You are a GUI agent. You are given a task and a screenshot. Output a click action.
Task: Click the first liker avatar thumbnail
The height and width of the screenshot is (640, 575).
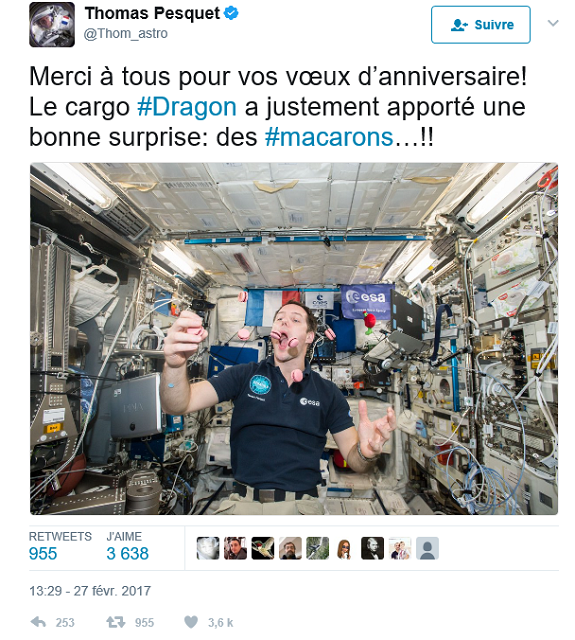point(208,548)
